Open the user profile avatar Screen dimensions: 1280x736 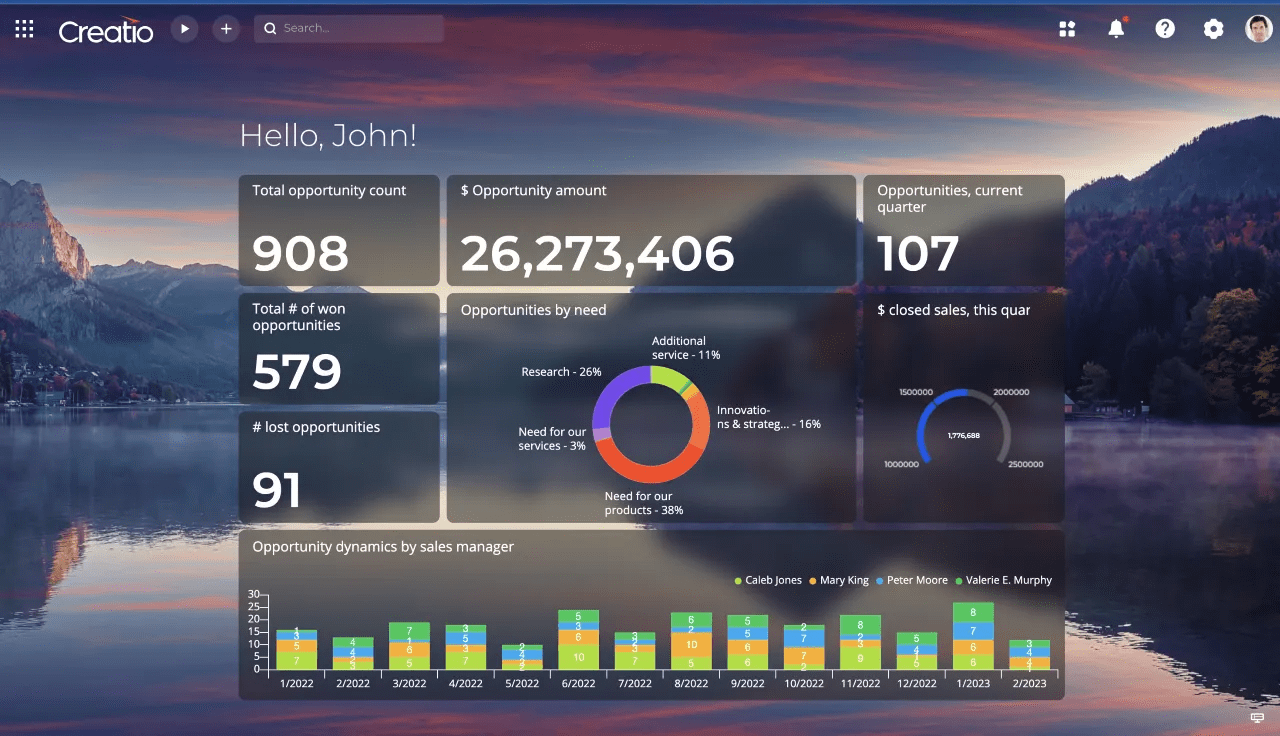tap(1258, 29)
